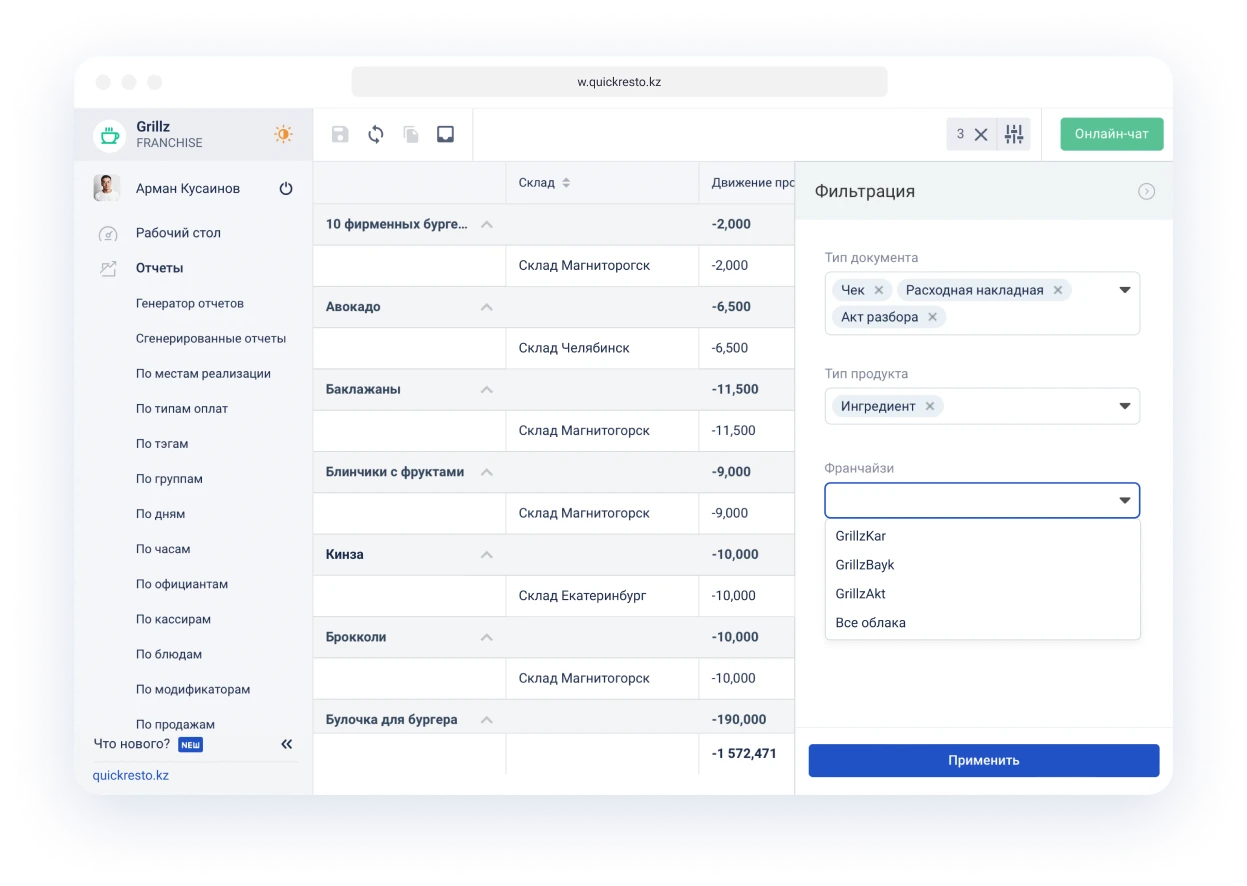Collapse the sidebar with double chevron
Image resolution: width=1247 pixels, height=886 pixels.
pyautogui.click(x=287, y=744)
